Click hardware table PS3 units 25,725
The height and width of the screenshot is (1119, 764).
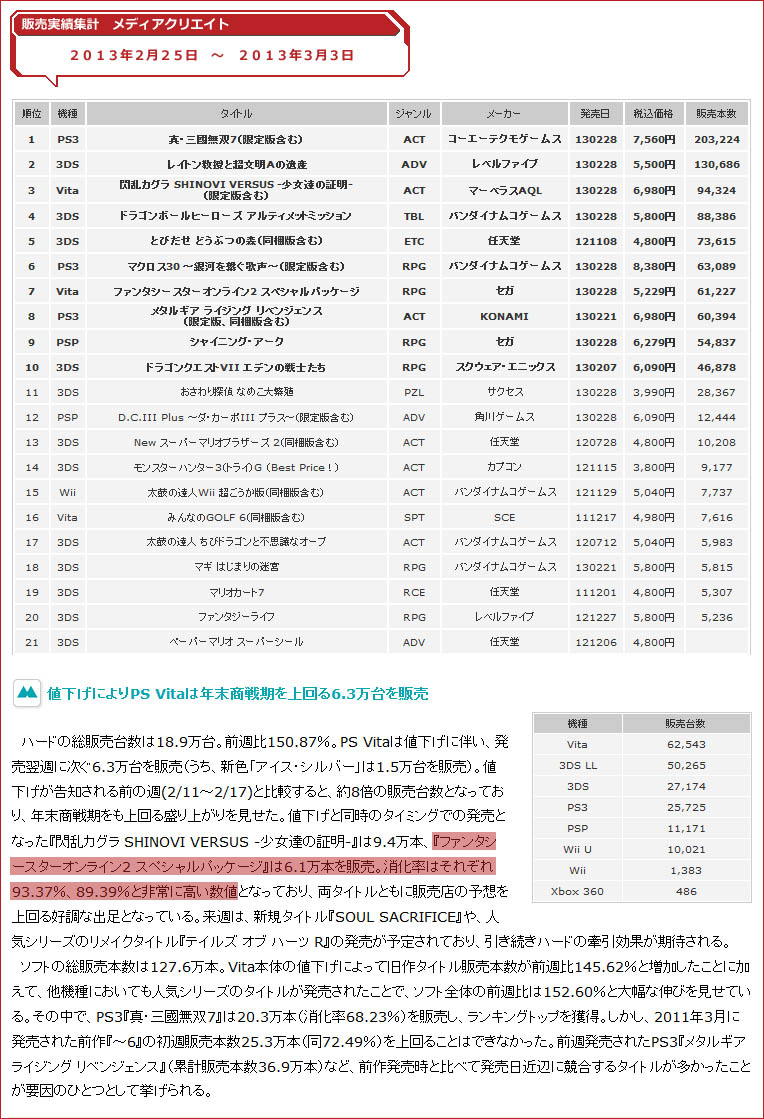(686, 807)
